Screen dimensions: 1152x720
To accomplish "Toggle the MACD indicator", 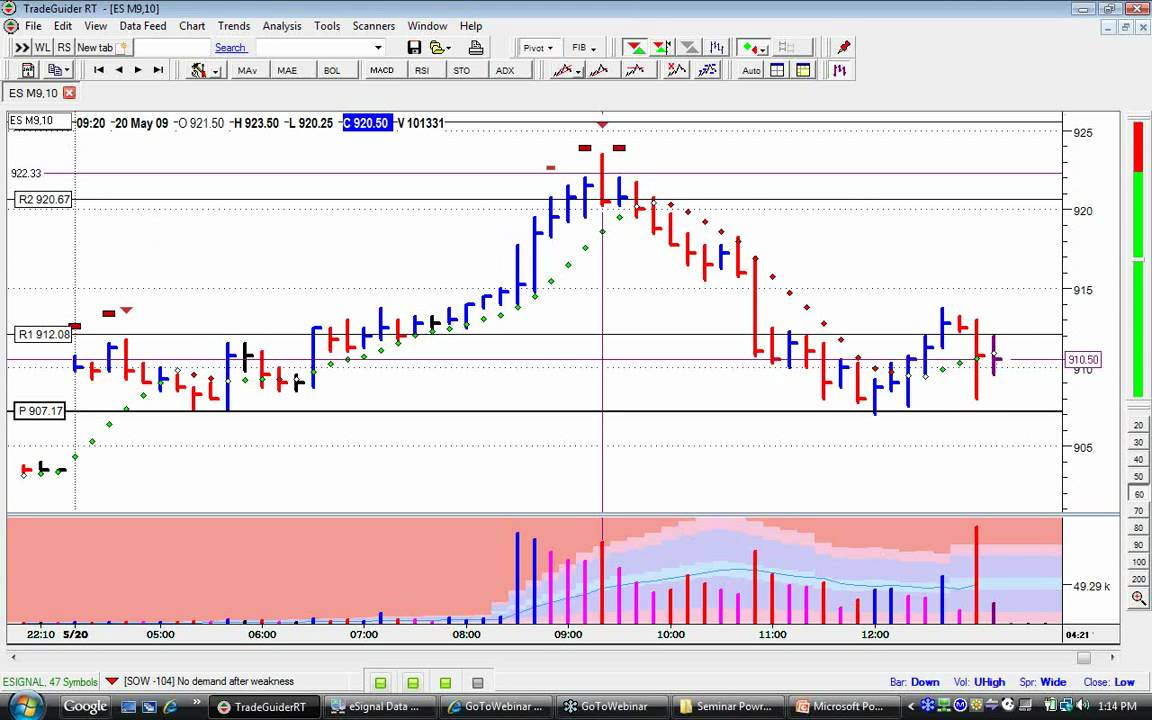I will pos(382,71).
